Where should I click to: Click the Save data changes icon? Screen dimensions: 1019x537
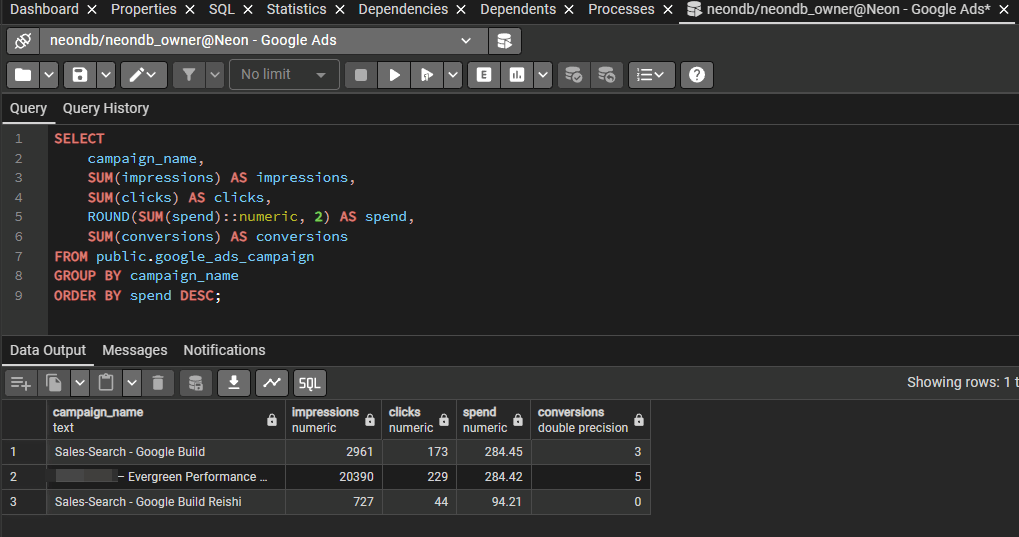pos(196,384)
